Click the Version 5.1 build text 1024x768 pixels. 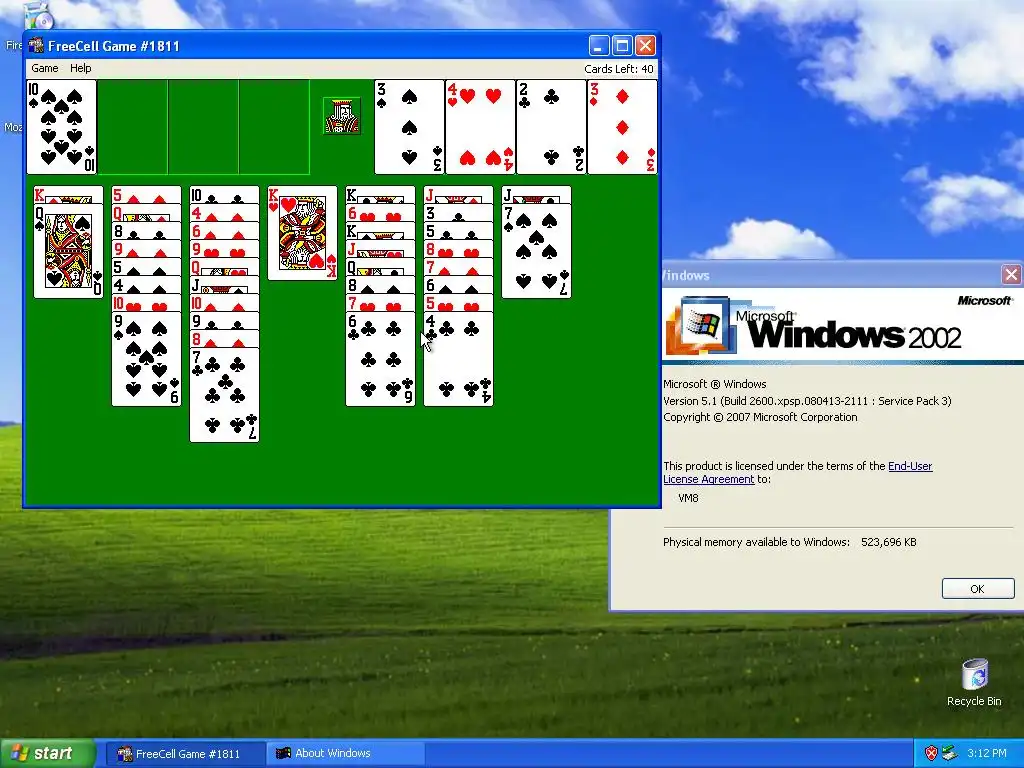coord(807,401)
